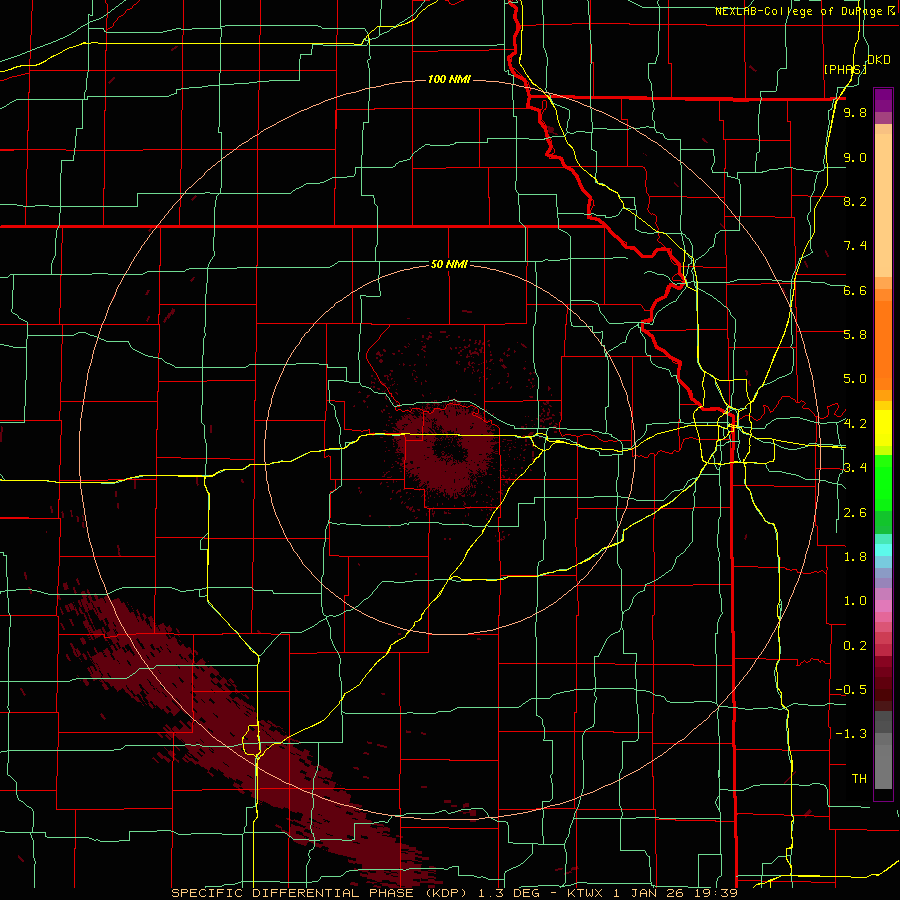Click the 0.2 value on the scale
The height and width of the screenshot is (900, 900).
click(x=855, y=646)
